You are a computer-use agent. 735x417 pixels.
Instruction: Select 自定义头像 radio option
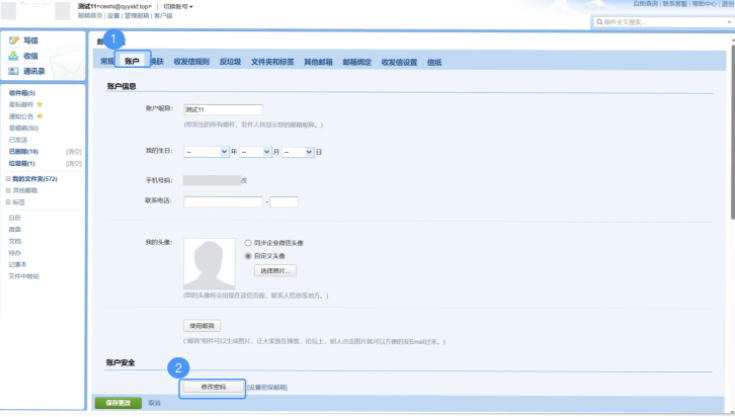[x=248, y=255]
